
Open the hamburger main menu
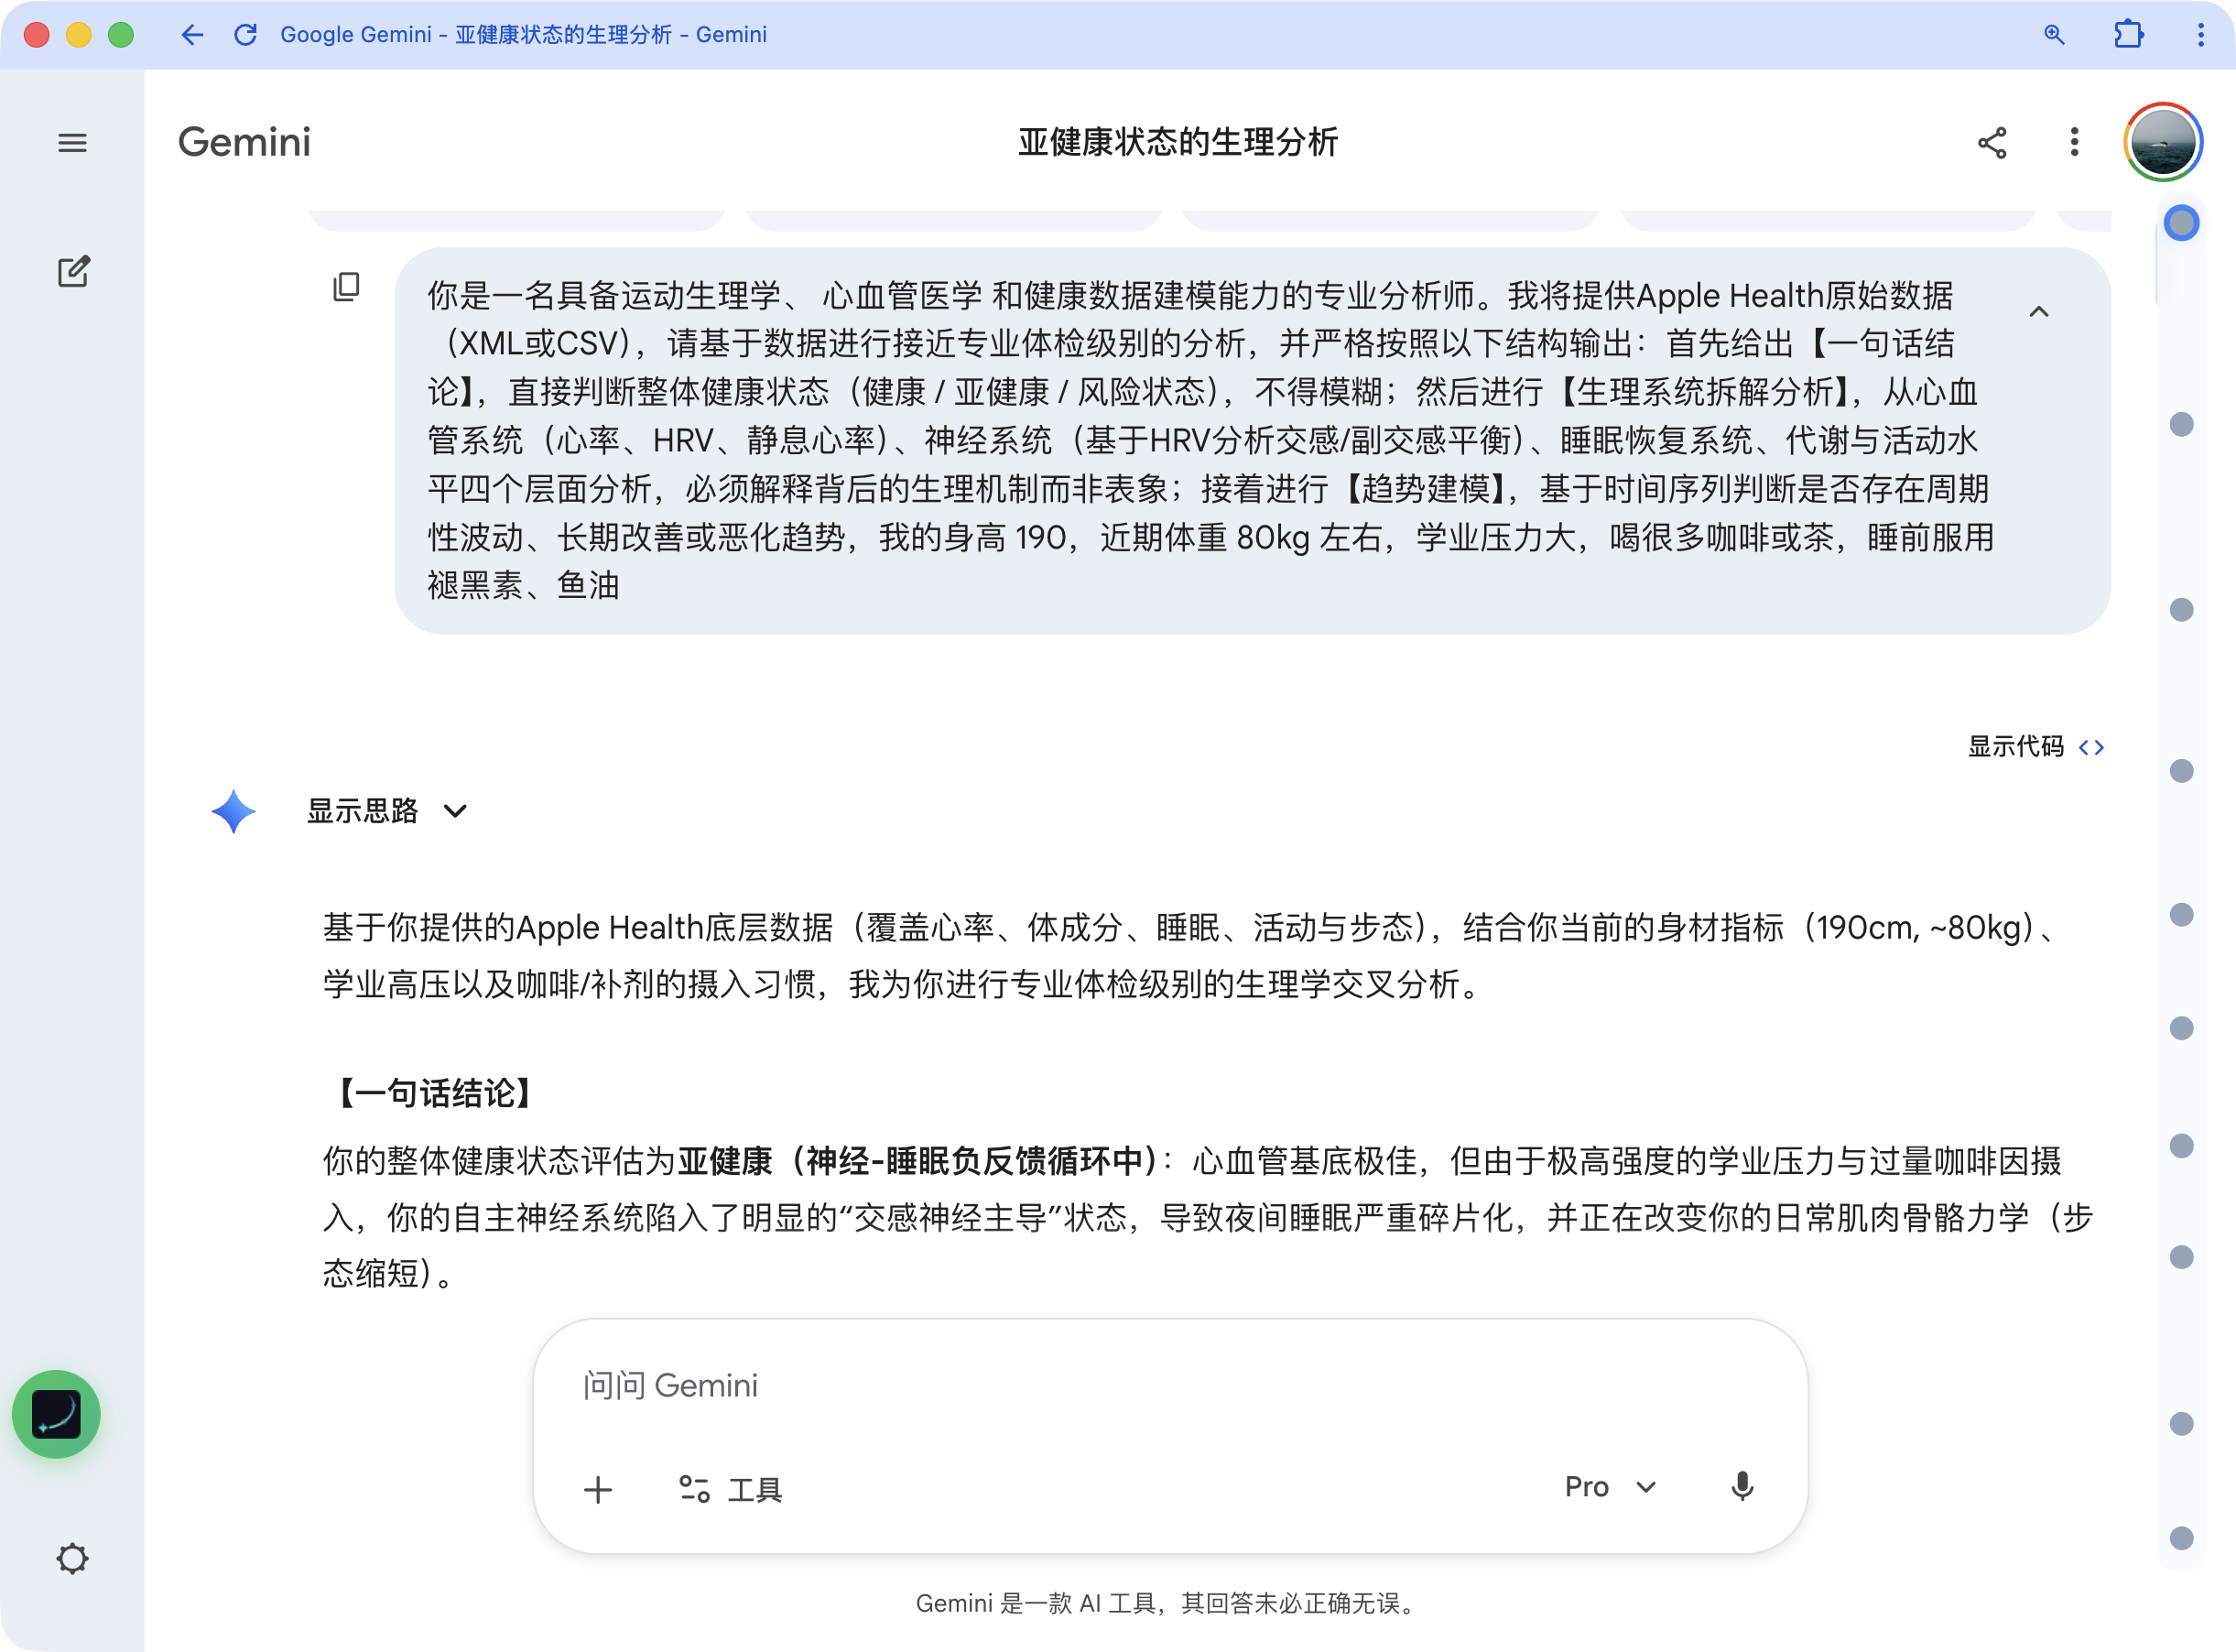[72, 143]
